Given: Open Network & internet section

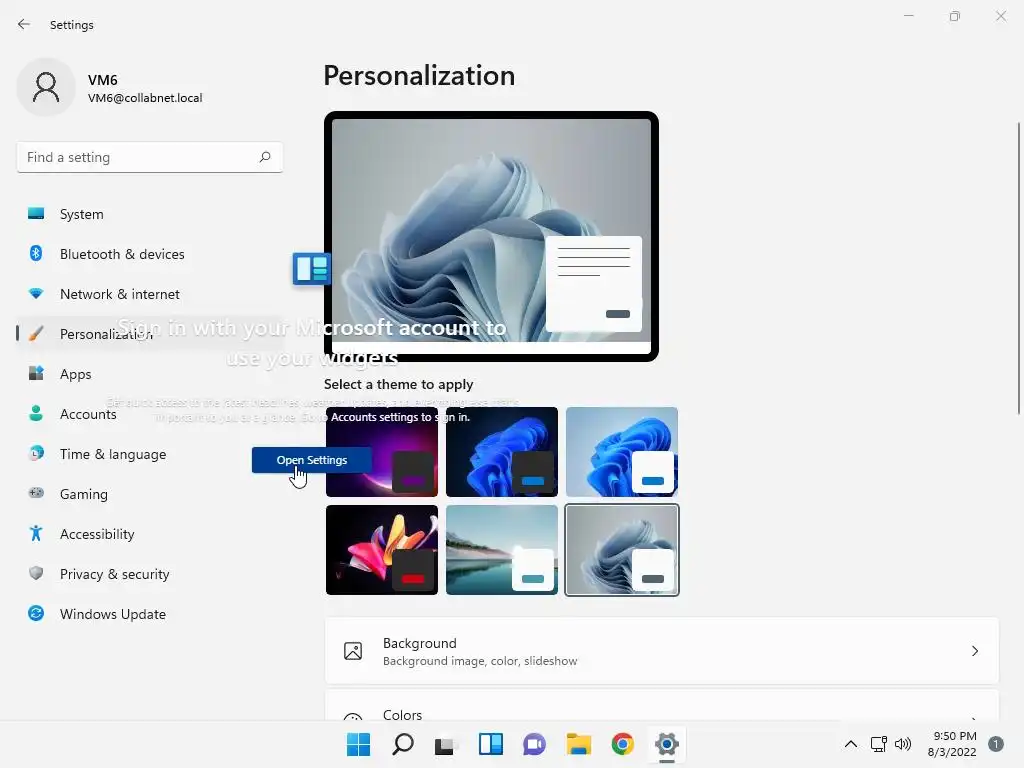Looking at the screenshot, I should (150, 293).
